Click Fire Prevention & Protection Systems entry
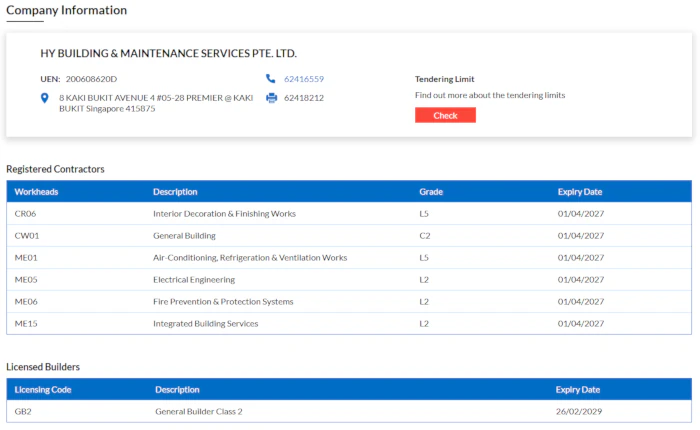Viewport: 700px width, 430px height. 223,302
